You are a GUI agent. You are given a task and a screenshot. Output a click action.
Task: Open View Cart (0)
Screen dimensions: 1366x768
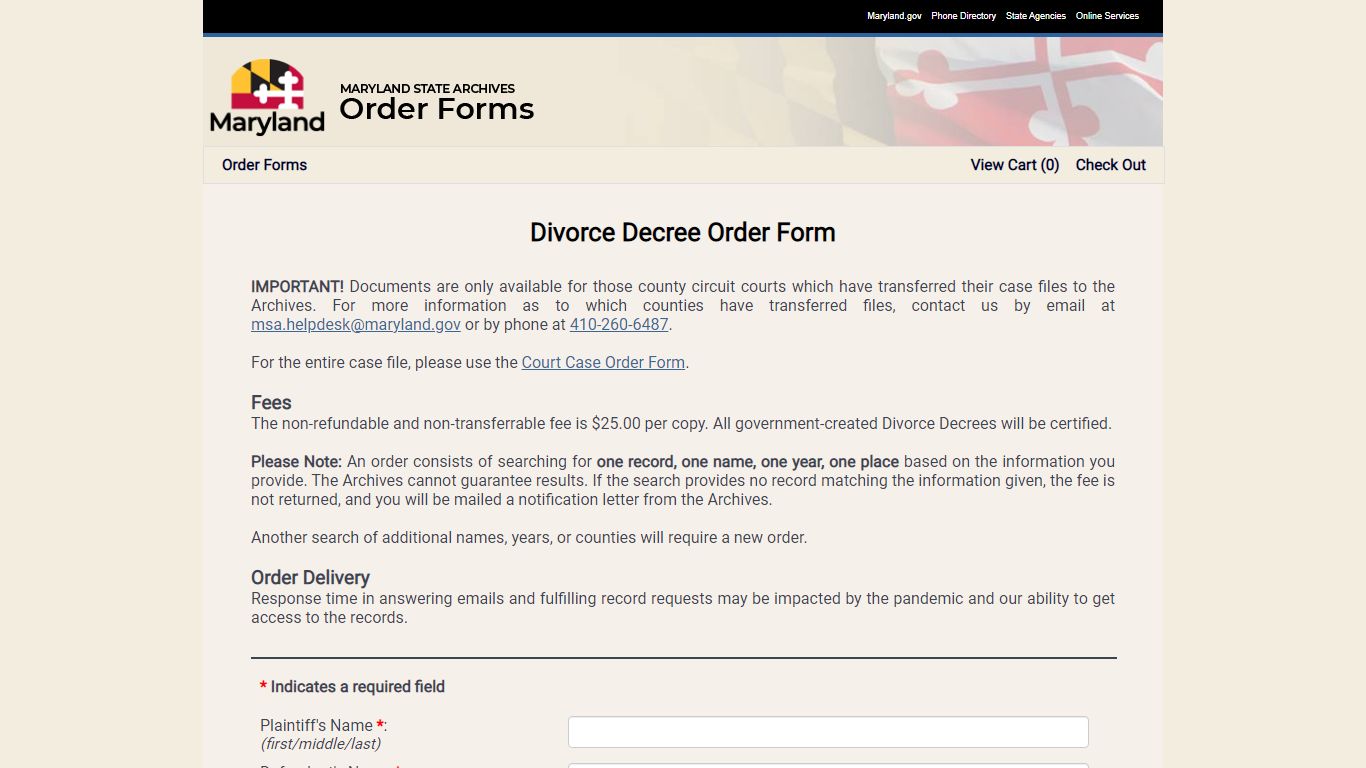point(1015,165)
